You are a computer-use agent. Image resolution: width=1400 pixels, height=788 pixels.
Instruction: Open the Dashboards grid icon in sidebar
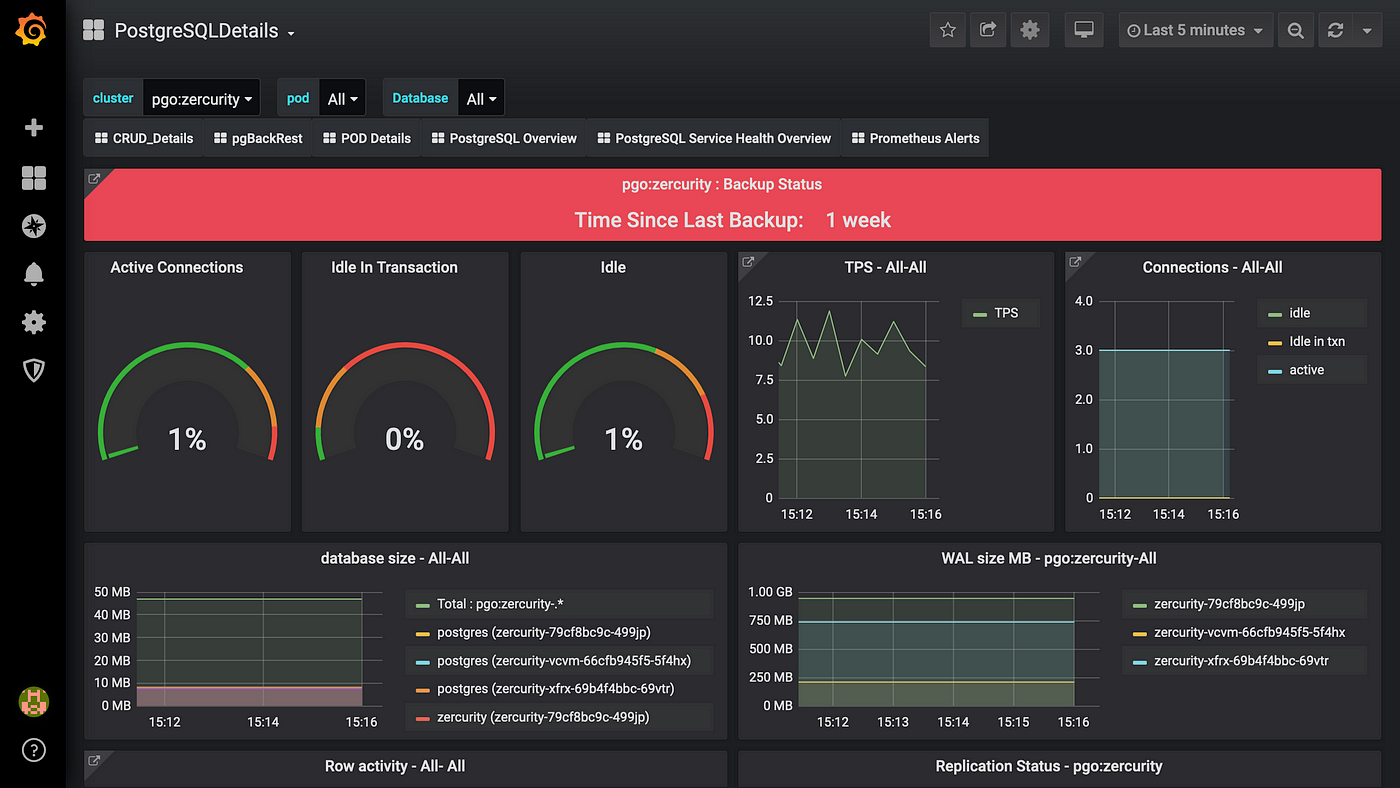tap(33, 178)
